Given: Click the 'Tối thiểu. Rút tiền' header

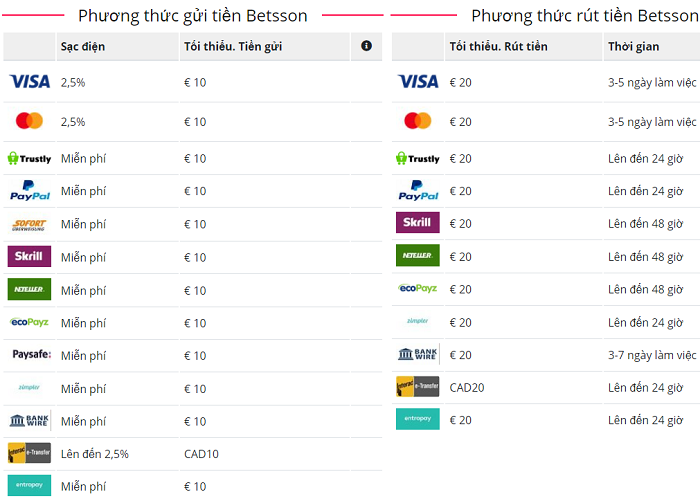Looking at the screenshot, I should coord(498,47).
